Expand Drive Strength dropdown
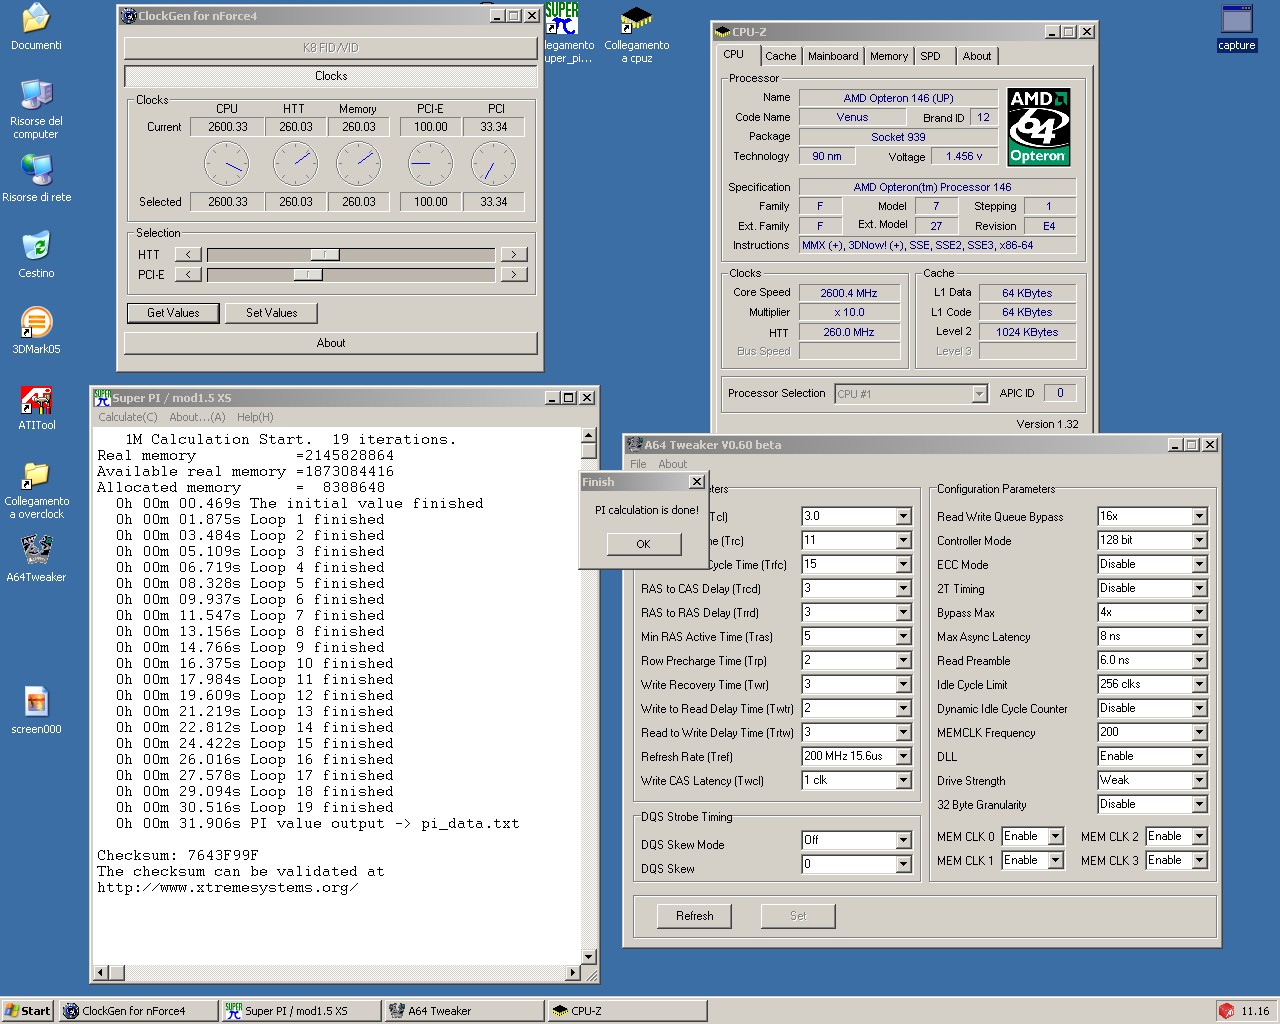The height and width of the screenshot is (1024, 1280). pyautogui.click(x=1199, y=780)
